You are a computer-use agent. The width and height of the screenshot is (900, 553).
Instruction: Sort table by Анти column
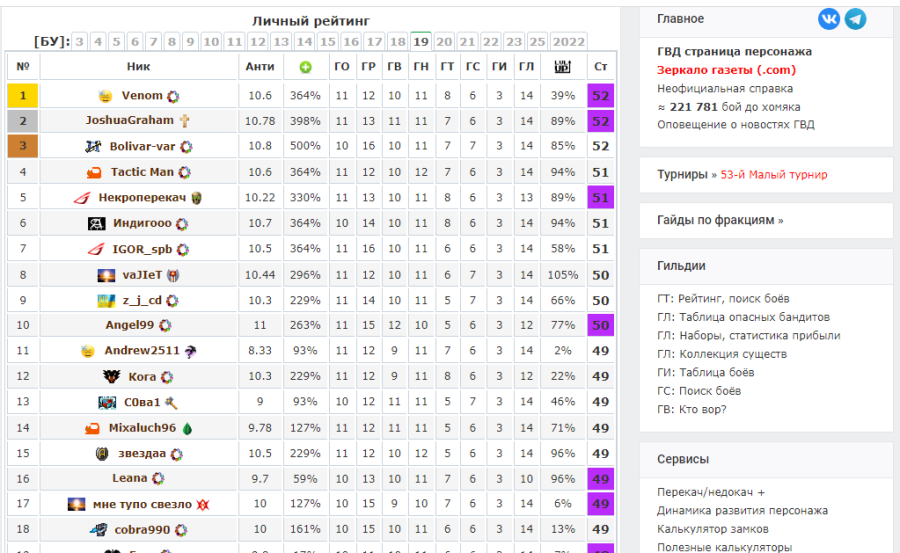pos(260,67)
